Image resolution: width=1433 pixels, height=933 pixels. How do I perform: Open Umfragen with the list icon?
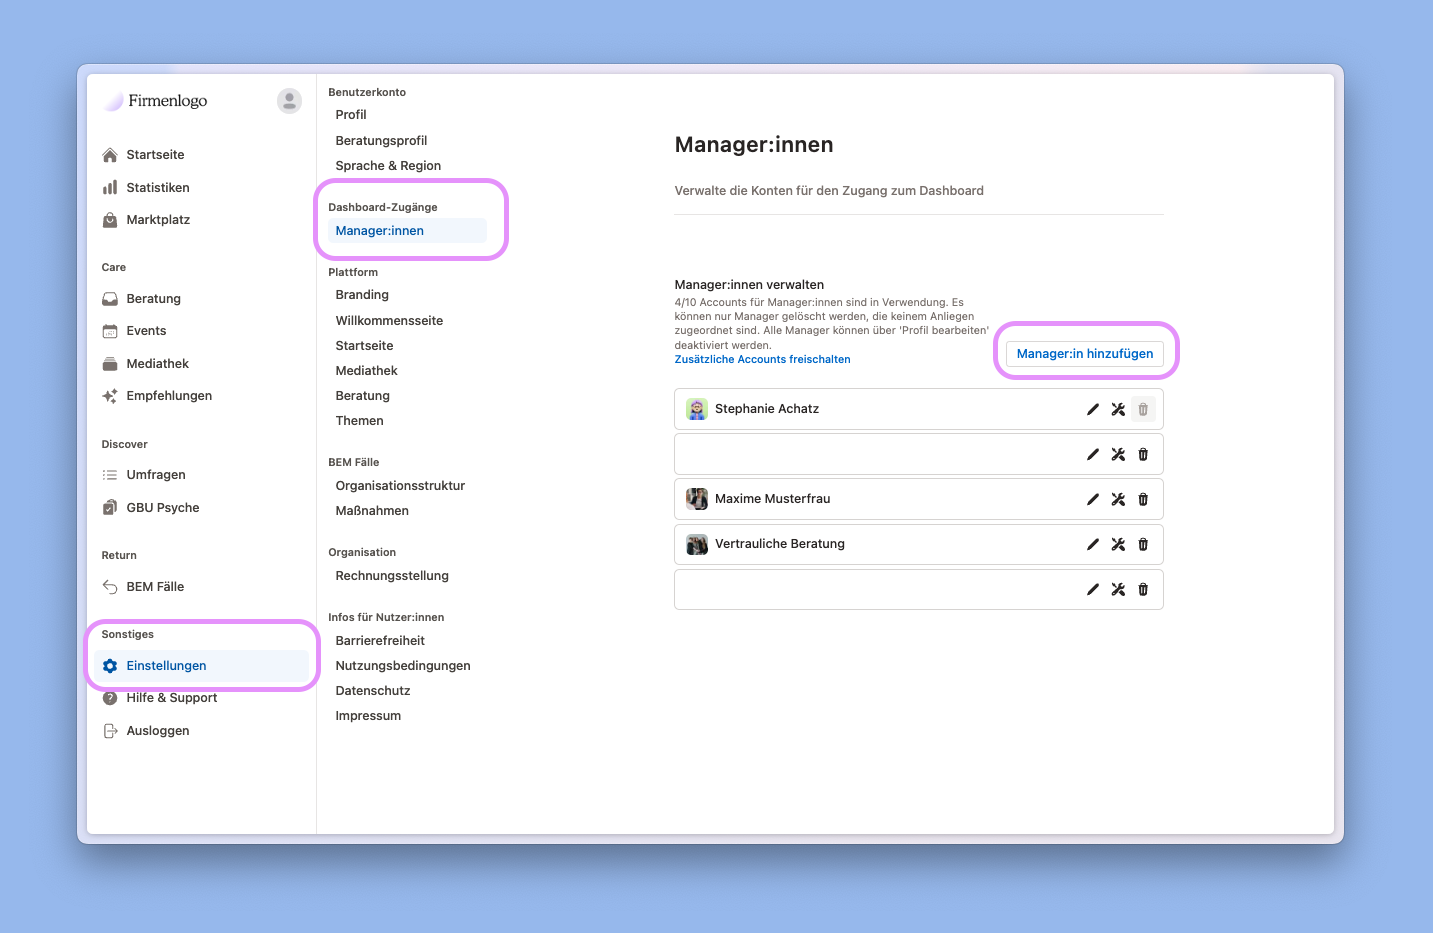click(110, 474)
